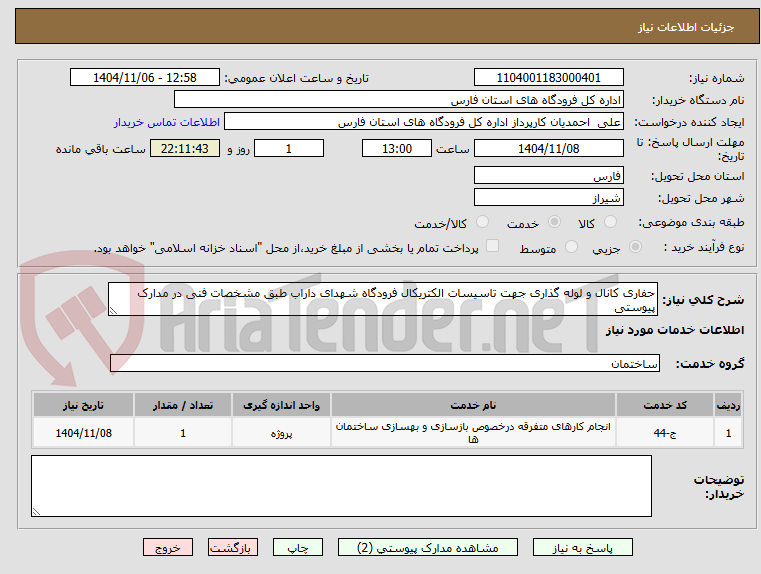The width and height of the screenshot is (761, 574).
Task: Select the کالا/خدمت radio button
Action: [x=482, y=222]
